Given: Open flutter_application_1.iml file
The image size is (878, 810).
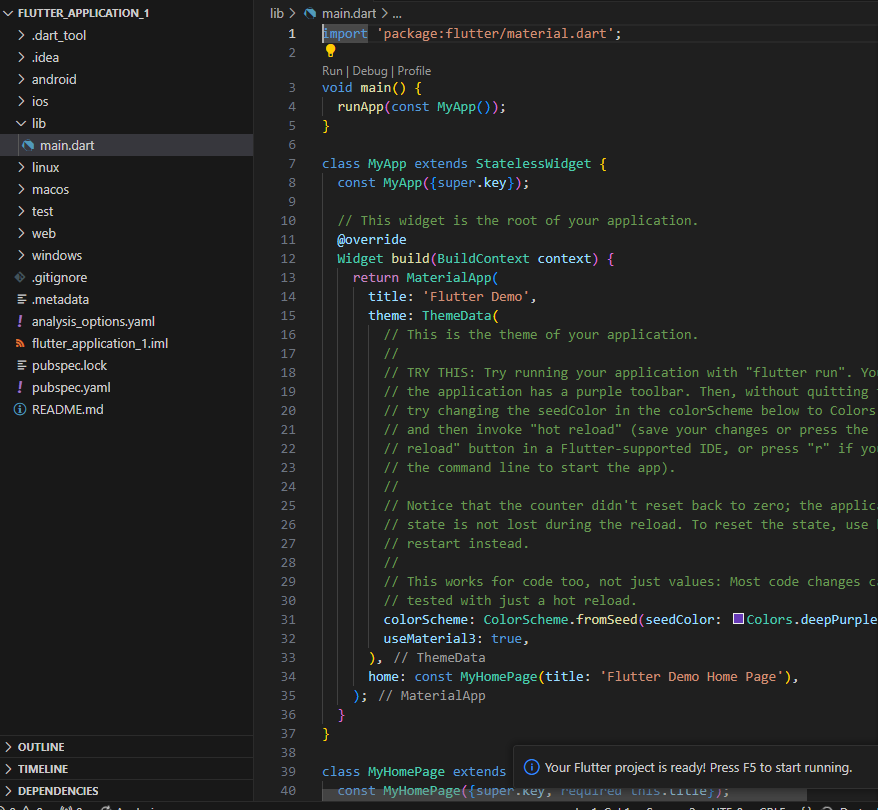Looking at the screenshot, I should [100, 343].
